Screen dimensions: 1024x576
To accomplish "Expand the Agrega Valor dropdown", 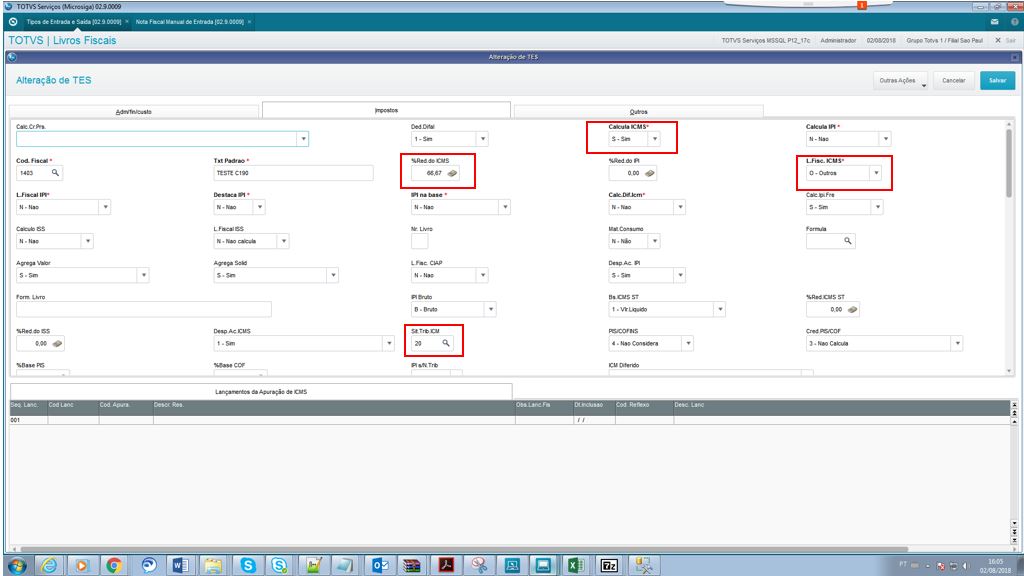I will (x=143, y=276).
